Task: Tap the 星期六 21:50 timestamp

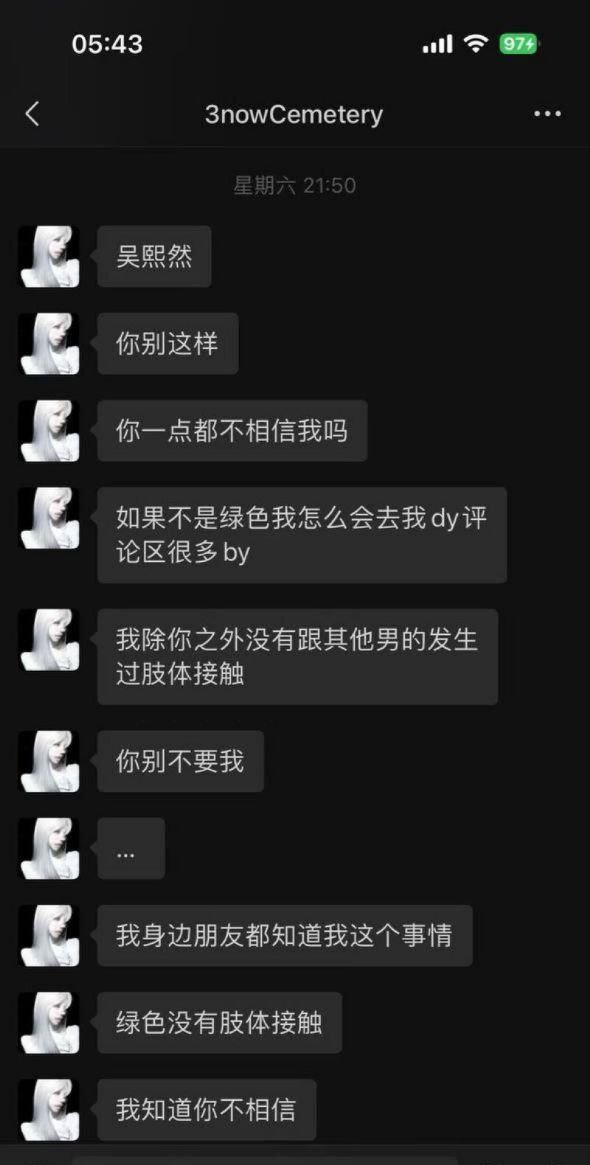Action: [295, 186]
